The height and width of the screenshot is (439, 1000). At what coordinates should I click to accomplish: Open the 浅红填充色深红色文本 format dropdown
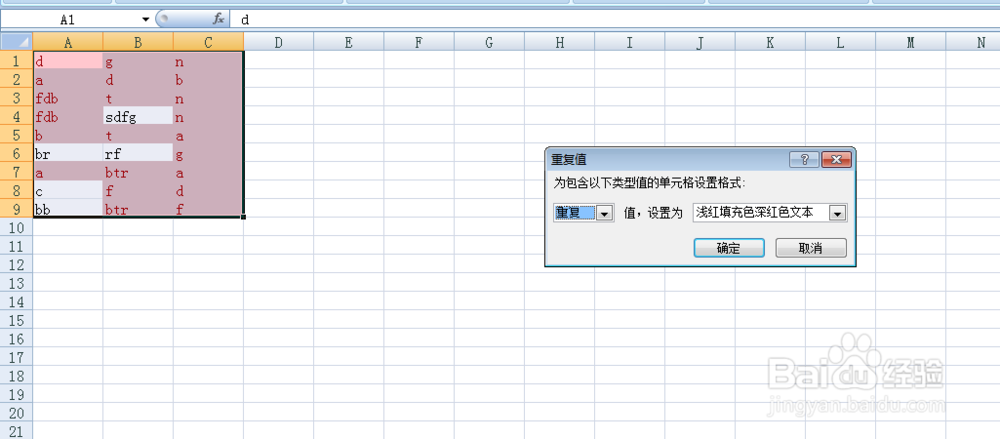pos(837,213)
